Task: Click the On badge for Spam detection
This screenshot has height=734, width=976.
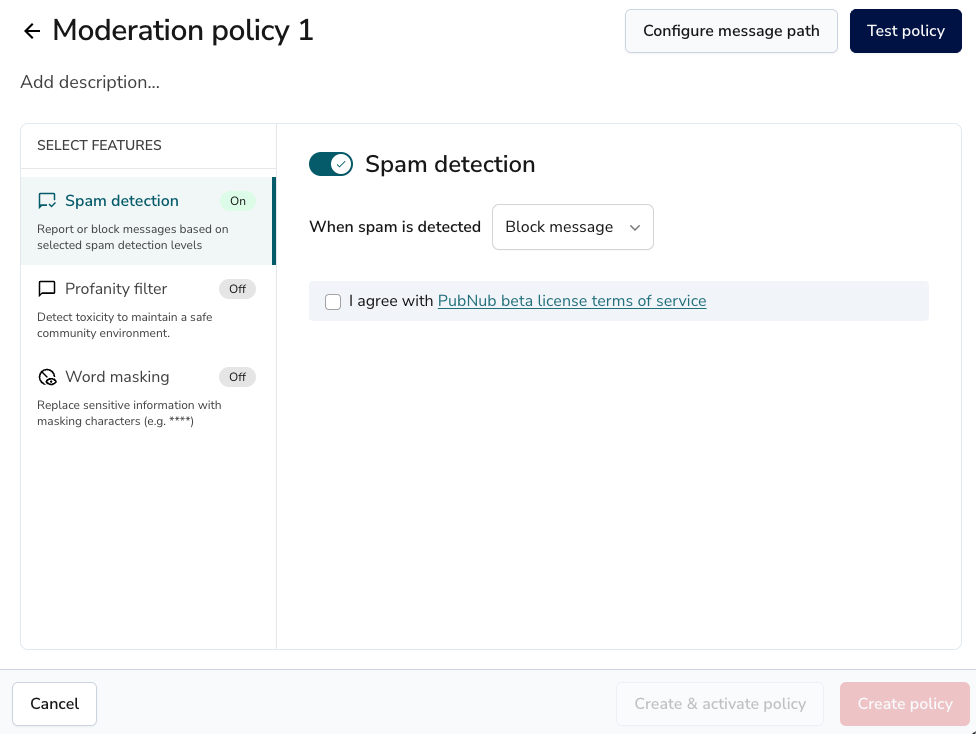Action: click(x=238, y=201)
